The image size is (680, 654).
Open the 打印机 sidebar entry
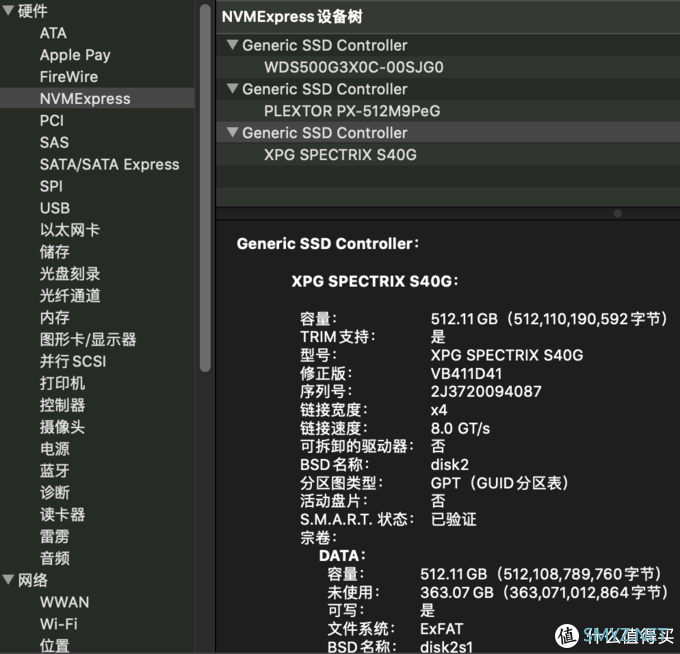coord(62,383)
